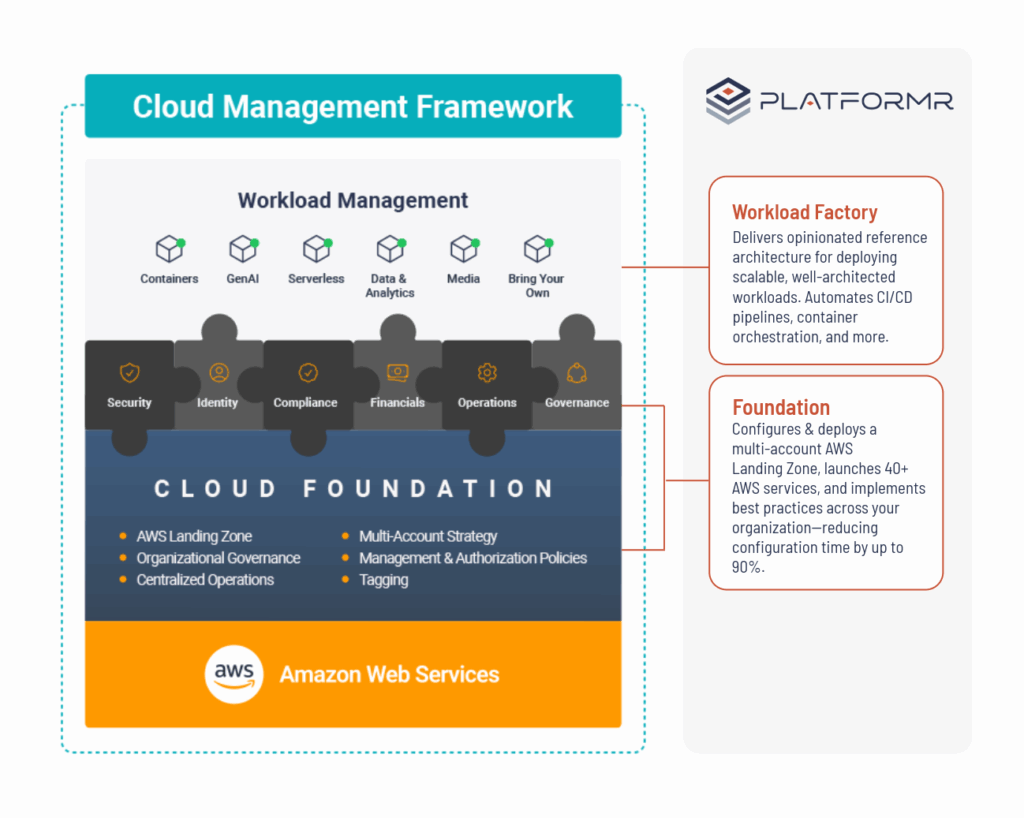The height and width of the screenshot is (818, 1024).
Task: Click the Operations gear icon
Action: [x=487, y=373]
